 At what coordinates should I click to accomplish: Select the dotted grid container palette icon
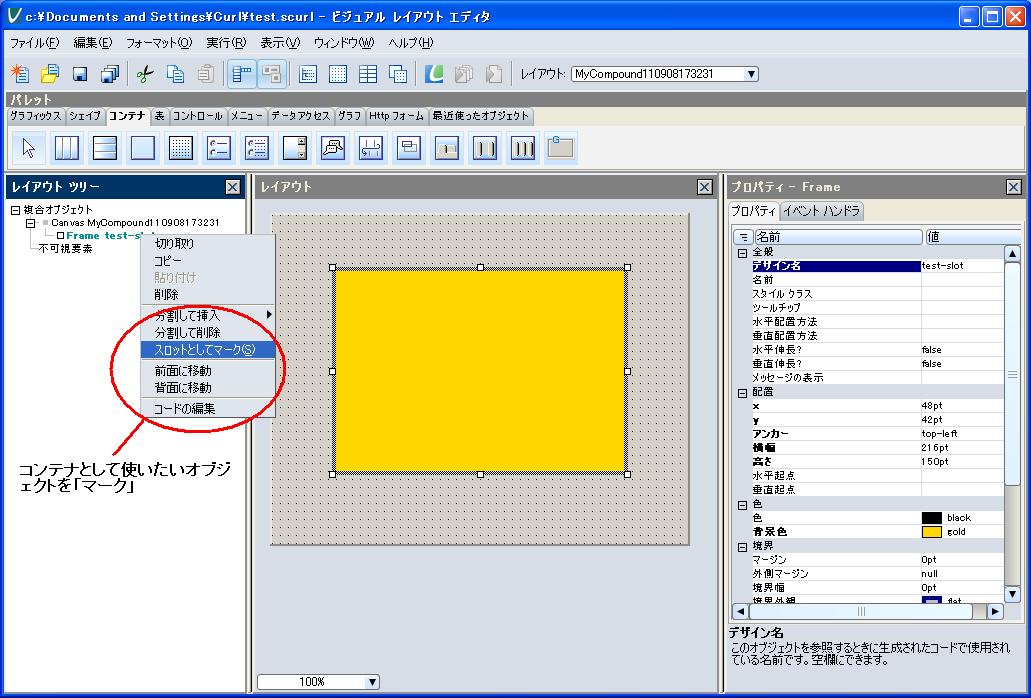(180, 148)
